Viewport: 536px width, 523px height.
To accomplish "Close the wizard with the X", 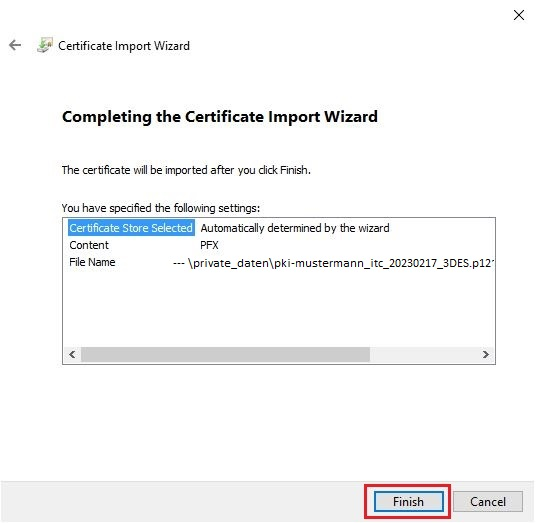I will [x=519, y=15].
